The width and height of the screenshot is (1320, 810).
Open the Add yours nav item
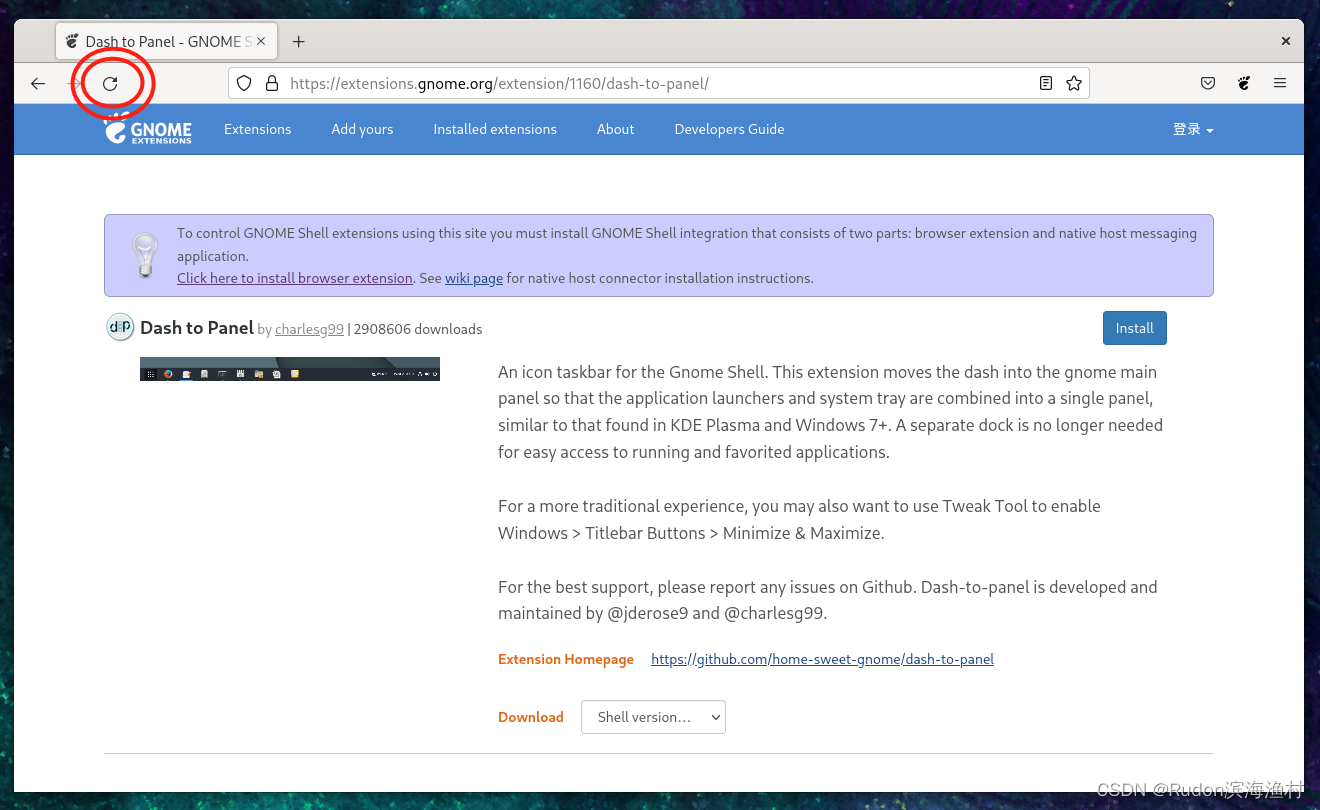pos(362,129)
